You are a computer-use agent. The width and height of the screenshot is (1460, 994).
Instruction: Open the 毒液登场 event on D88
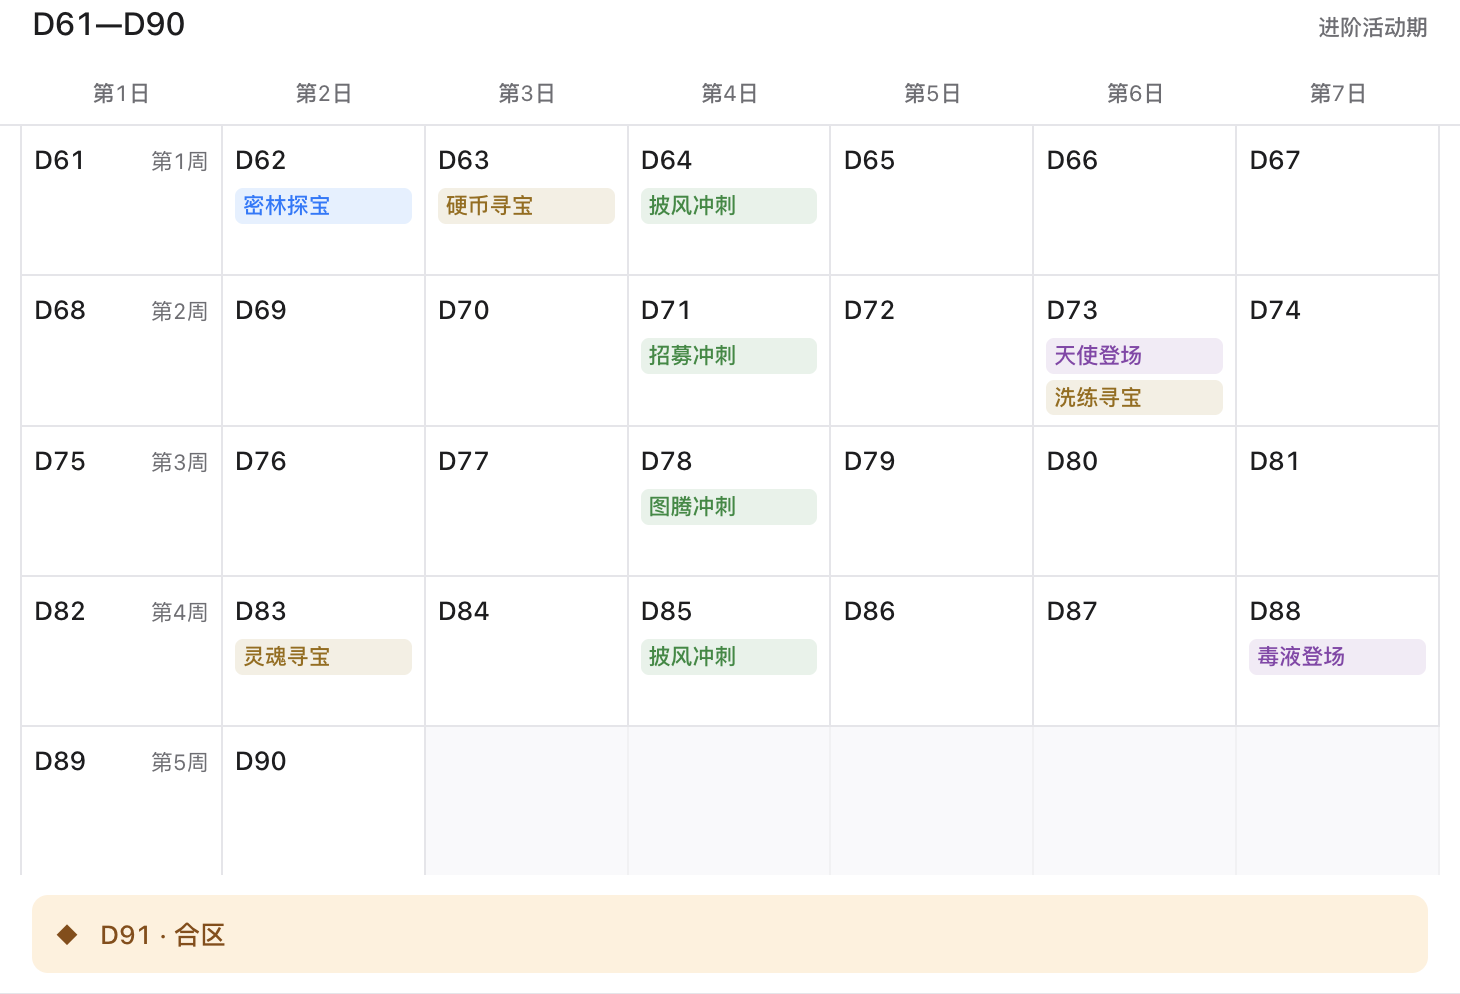1337,657
